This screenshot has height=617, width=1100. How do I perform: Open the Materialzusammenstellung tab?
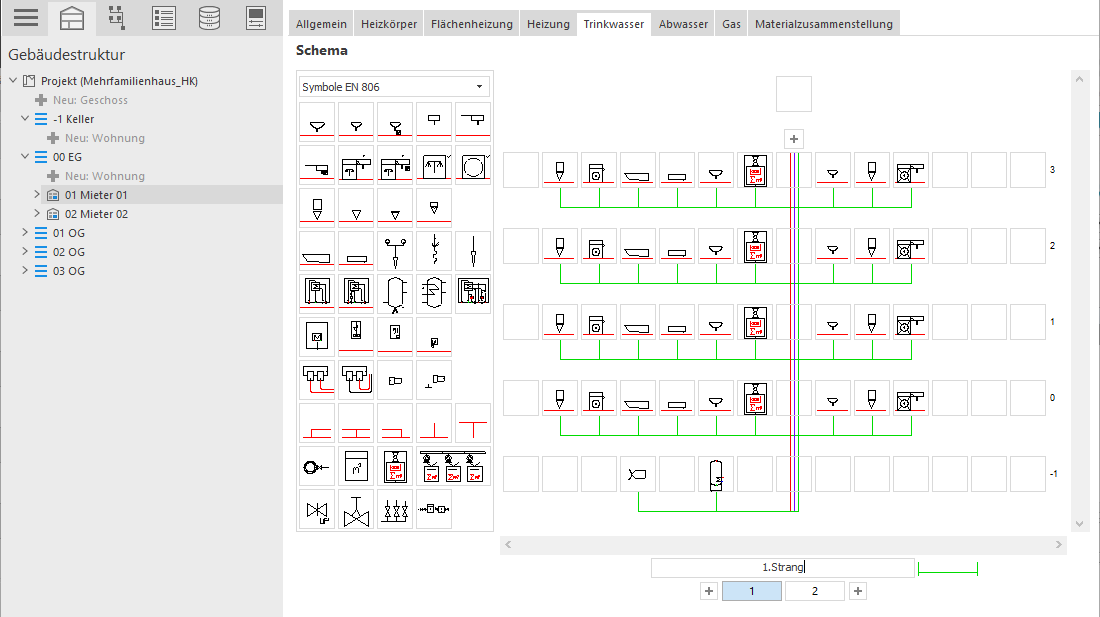coord(824,24)
